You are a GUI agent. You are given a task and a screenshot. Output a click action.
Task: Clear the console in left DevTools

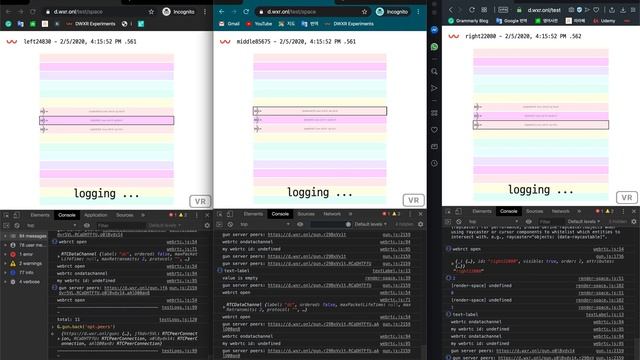(x=17, y=225)
